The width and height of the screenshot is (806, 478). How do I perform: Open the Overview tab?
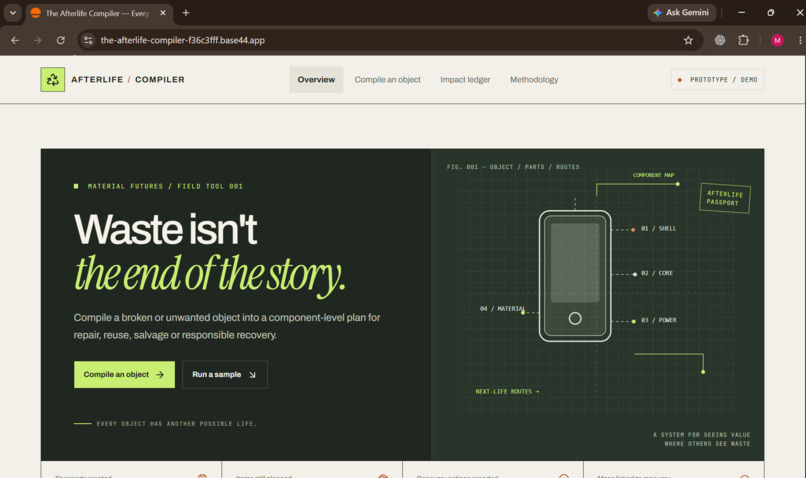point(316,80)
